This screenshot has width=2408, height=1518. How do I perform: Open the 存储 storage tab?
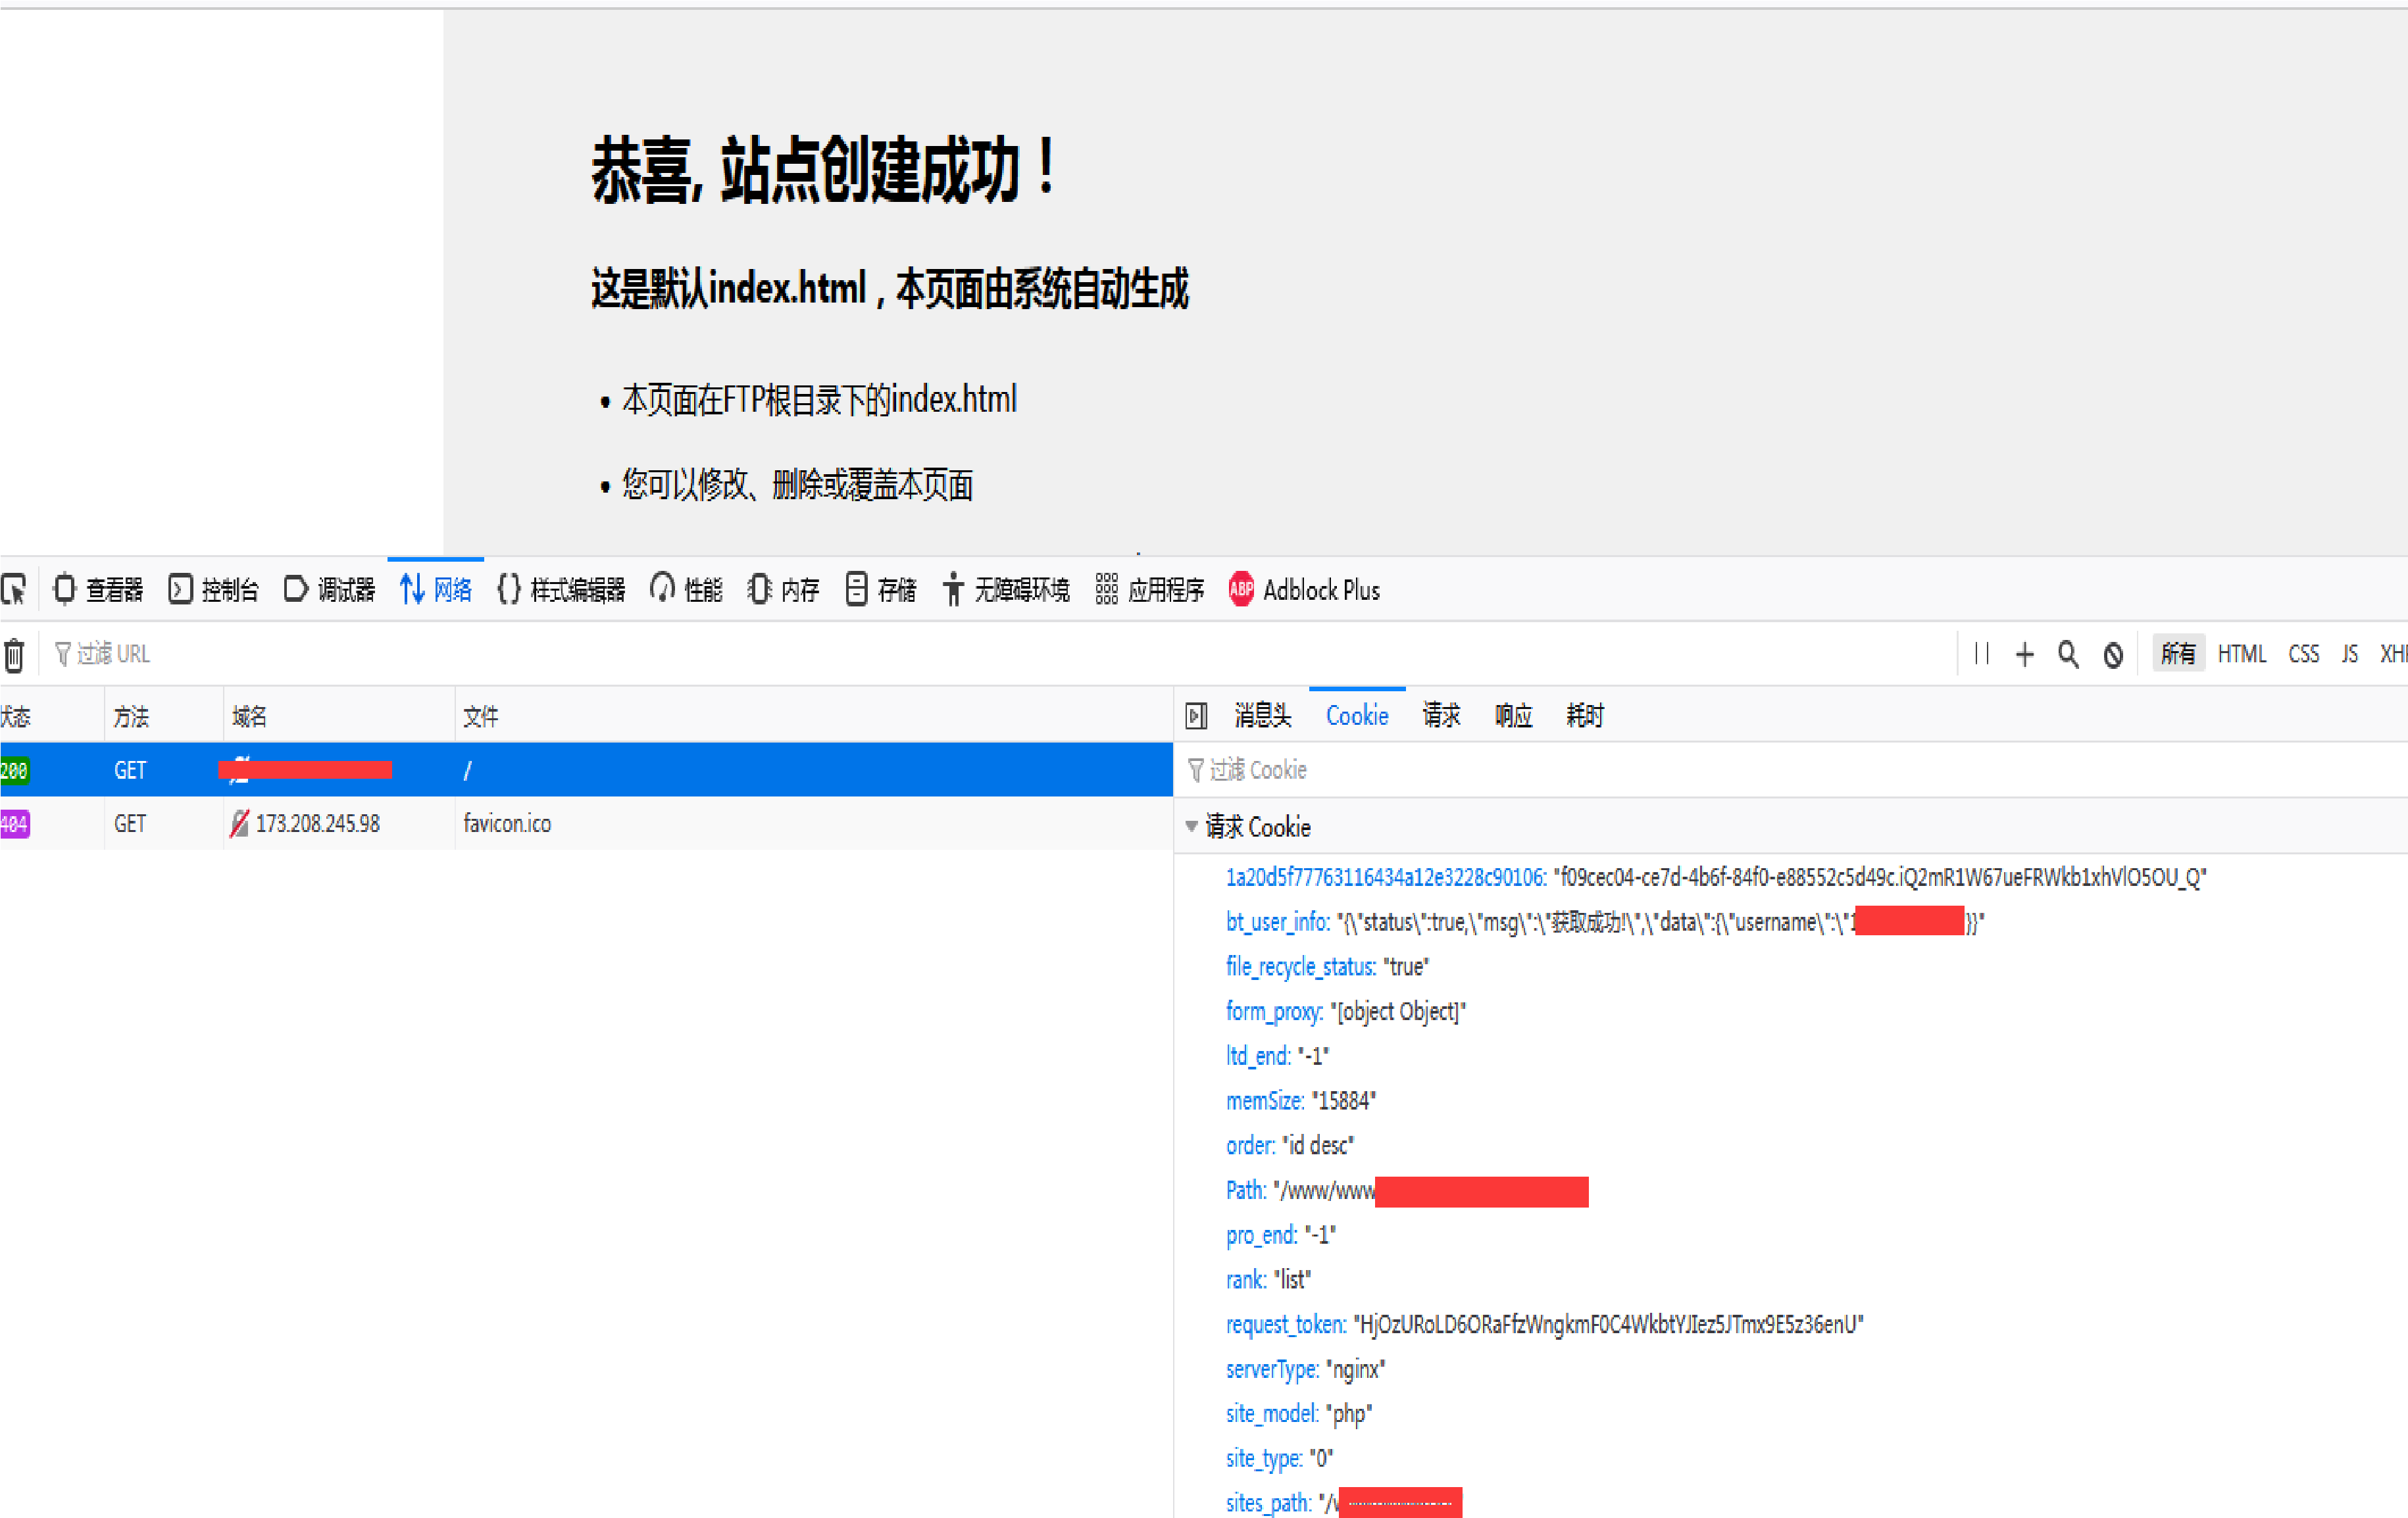point(880,590)
